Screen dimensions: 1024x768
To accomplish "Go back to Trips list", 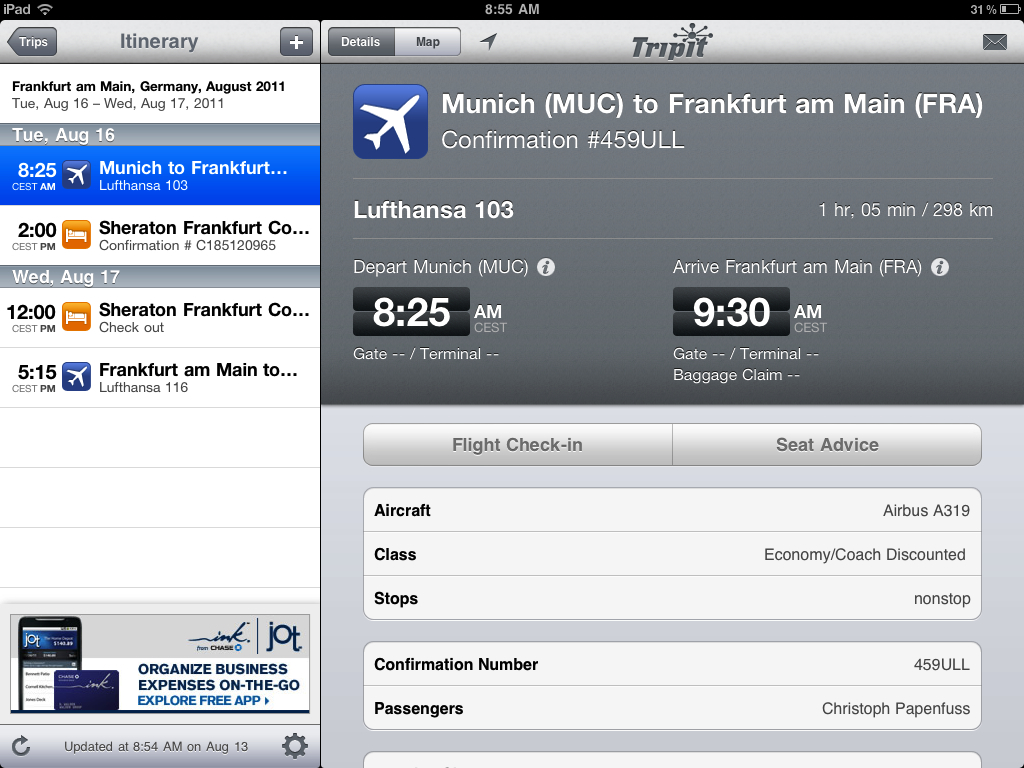I will [x=32, y=42].
